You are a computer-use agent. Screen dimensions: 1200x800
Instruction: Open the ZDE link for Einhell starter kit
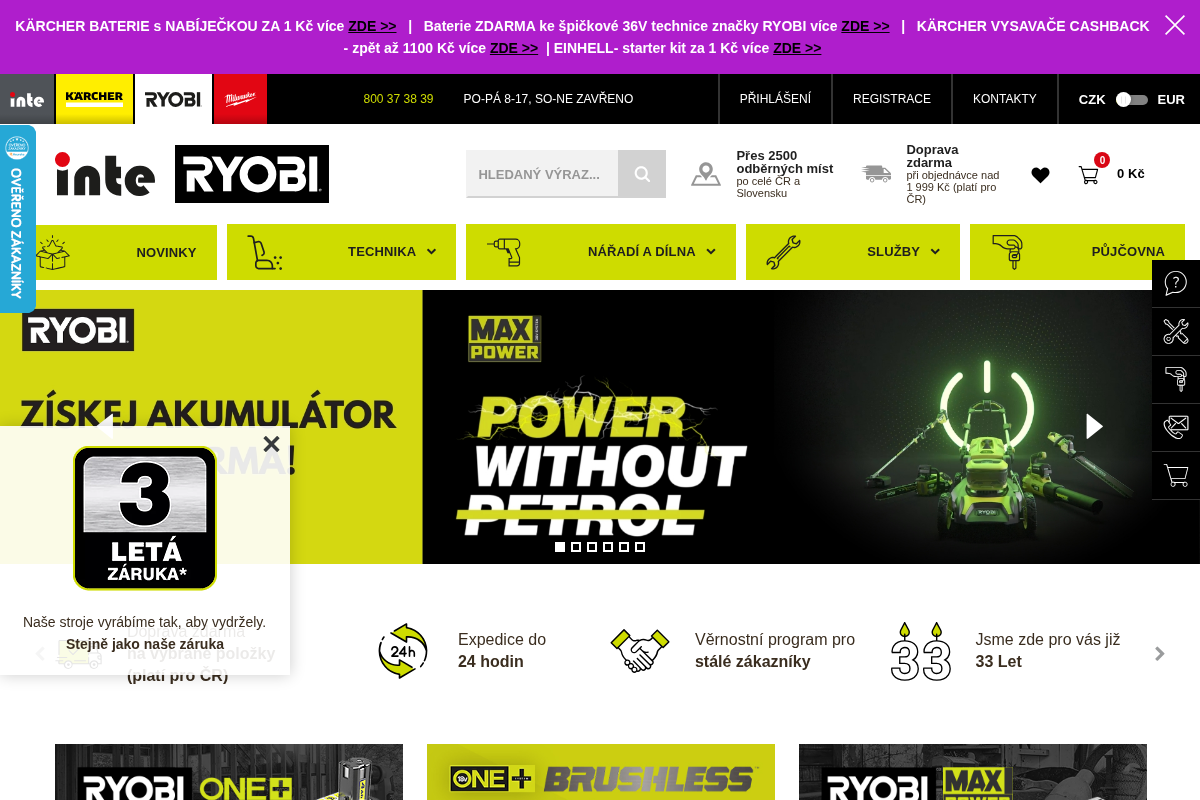(797, 48)
